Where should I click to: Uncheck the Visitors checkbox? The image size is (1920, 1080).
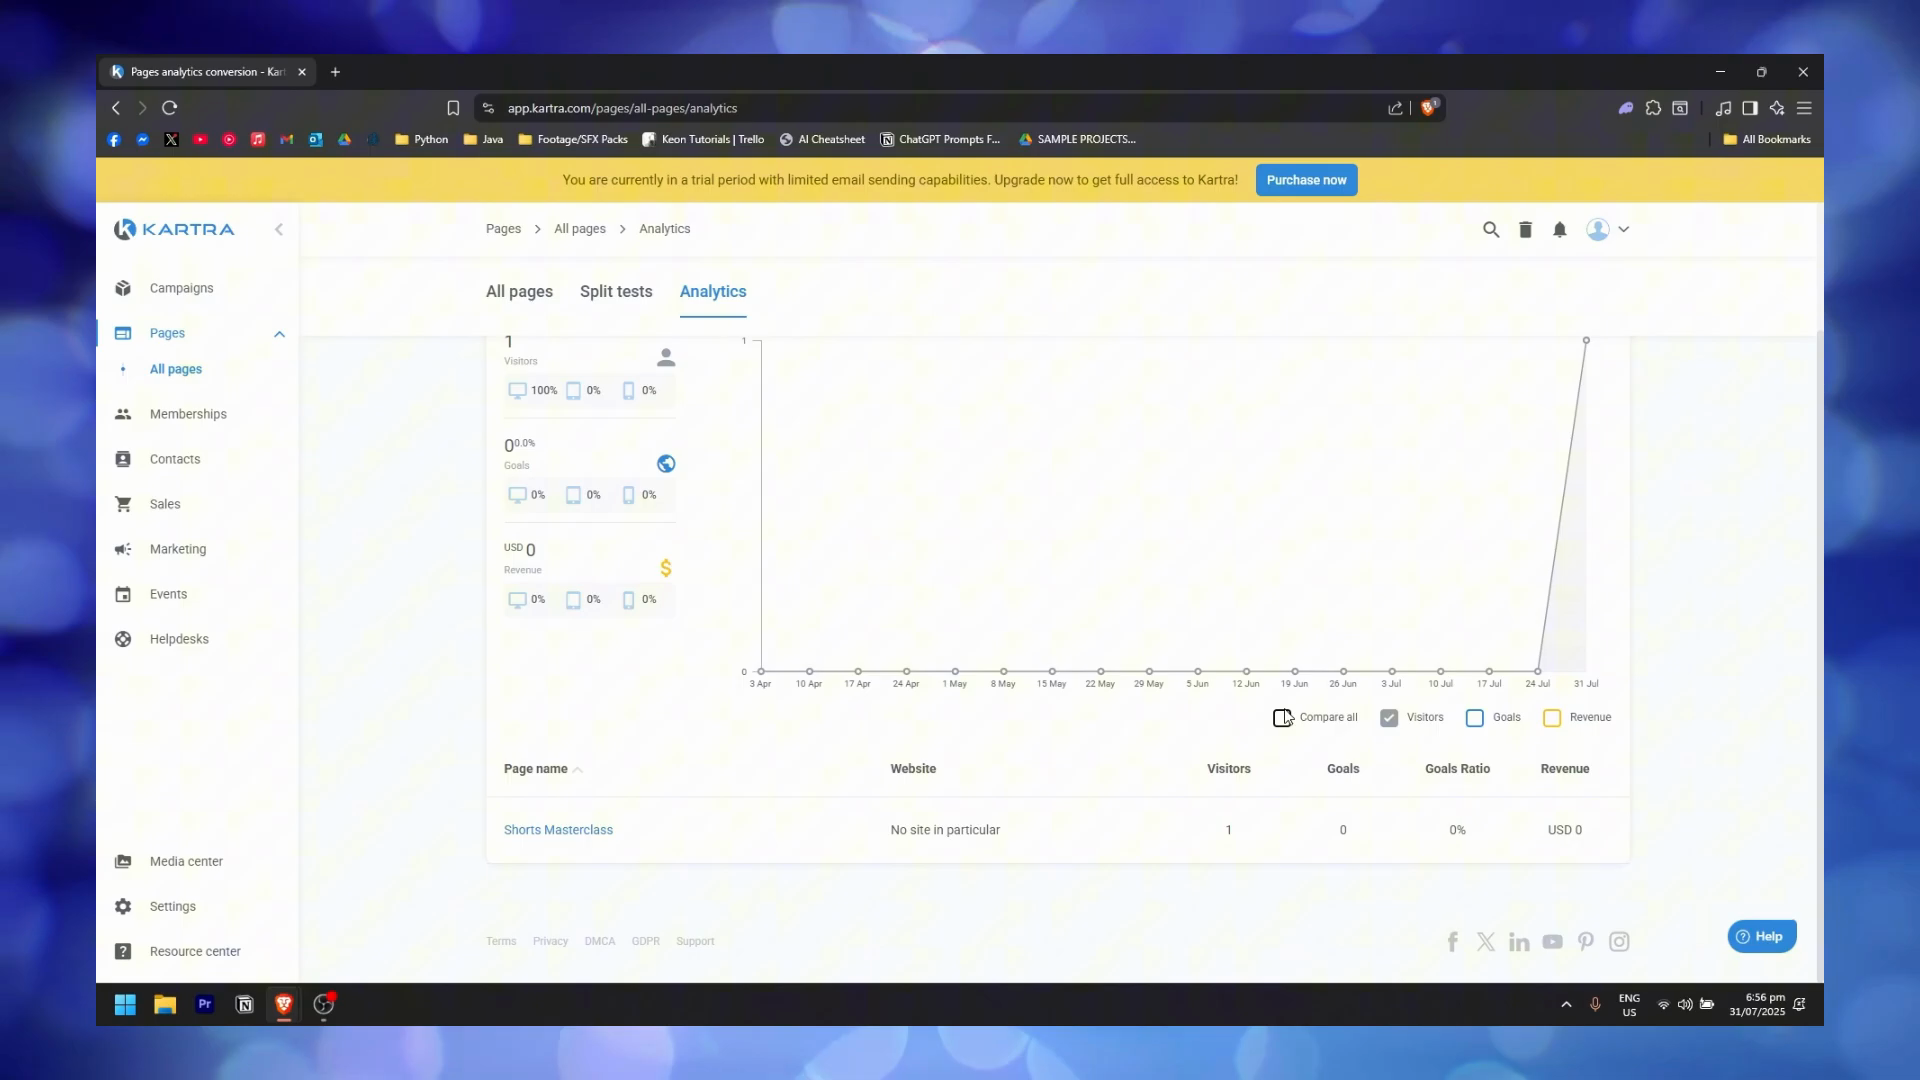click(x=1389, y=717)
